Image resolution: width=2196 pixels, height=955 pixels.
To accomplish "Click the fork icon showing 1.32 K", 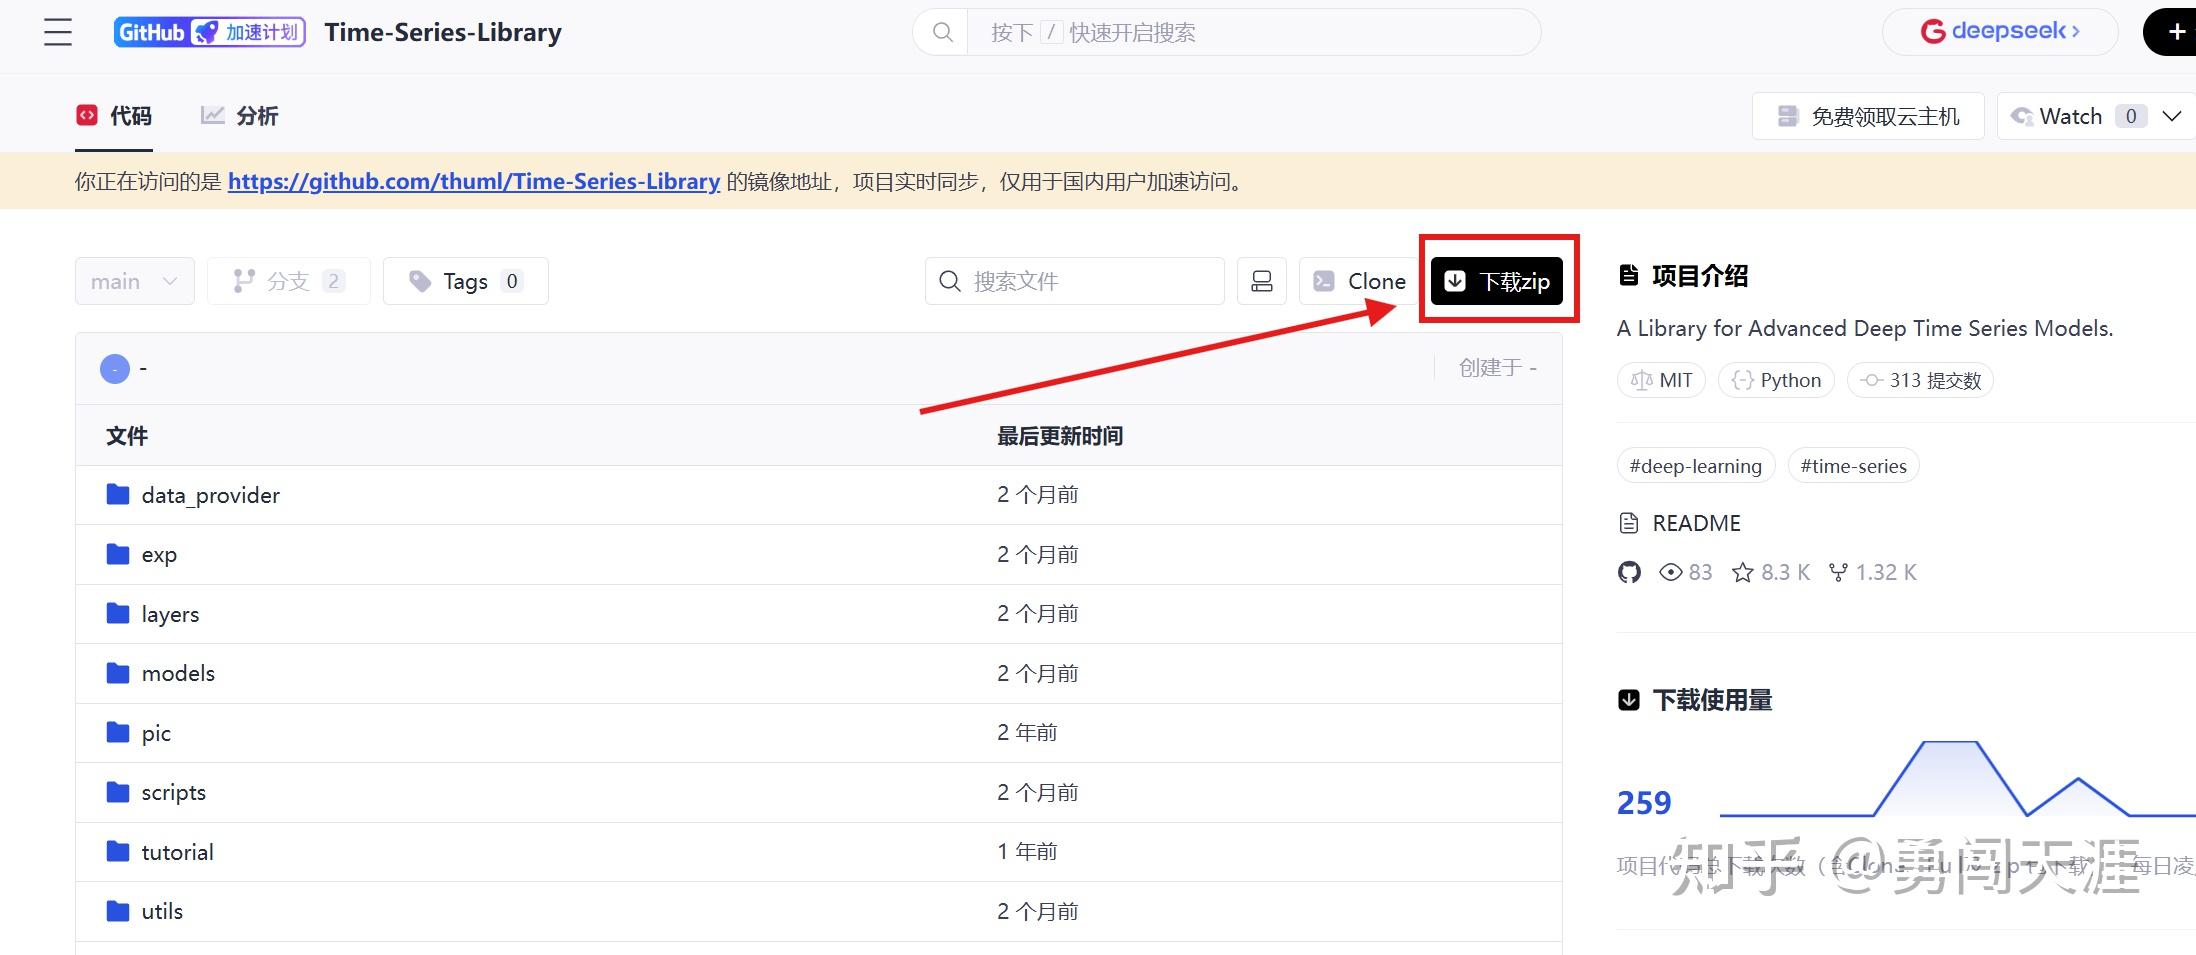I will pos(1871,572).
